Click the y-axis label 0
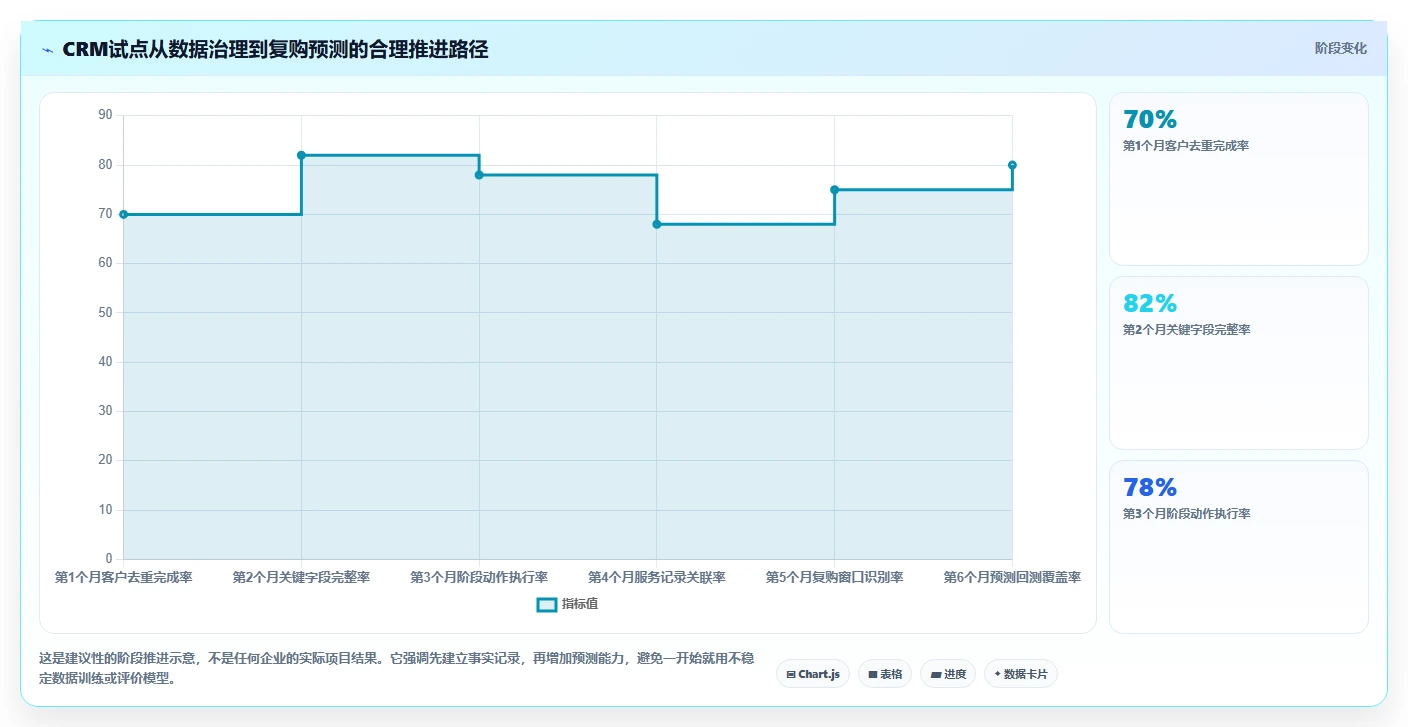Viewport: 1408px width, 727px height. click(109, 559)
